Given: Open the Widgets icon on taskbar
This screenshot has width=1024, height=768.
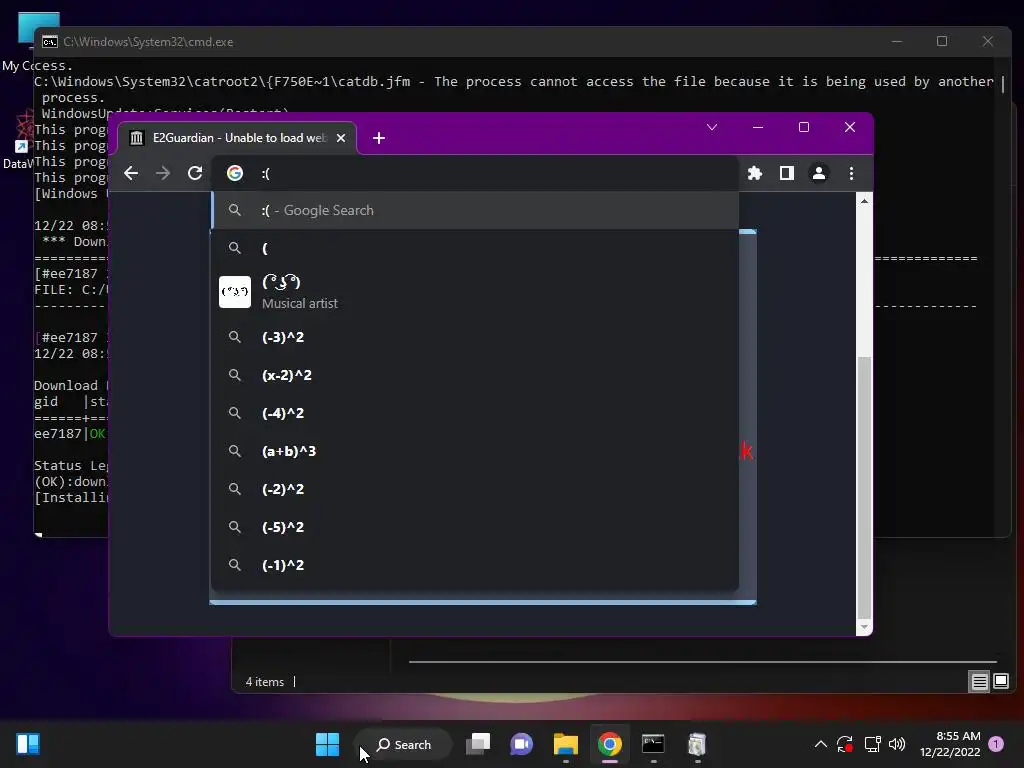Looking at the screenshot, I should click(28, 744).
